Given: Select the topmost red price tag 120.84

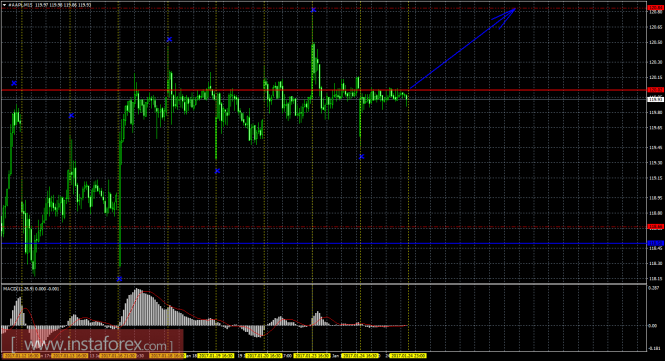Looking at the screenshot, I should coord(656,8).
